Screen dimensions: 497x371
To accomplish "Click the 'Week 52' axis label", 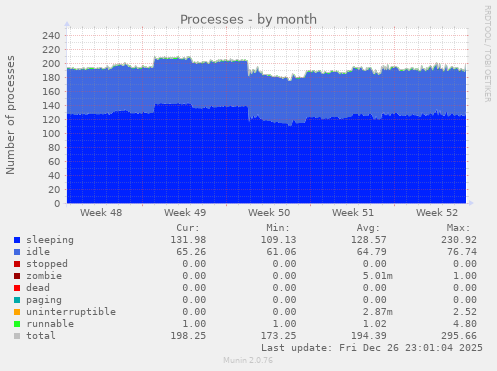I will click(437, 213).
